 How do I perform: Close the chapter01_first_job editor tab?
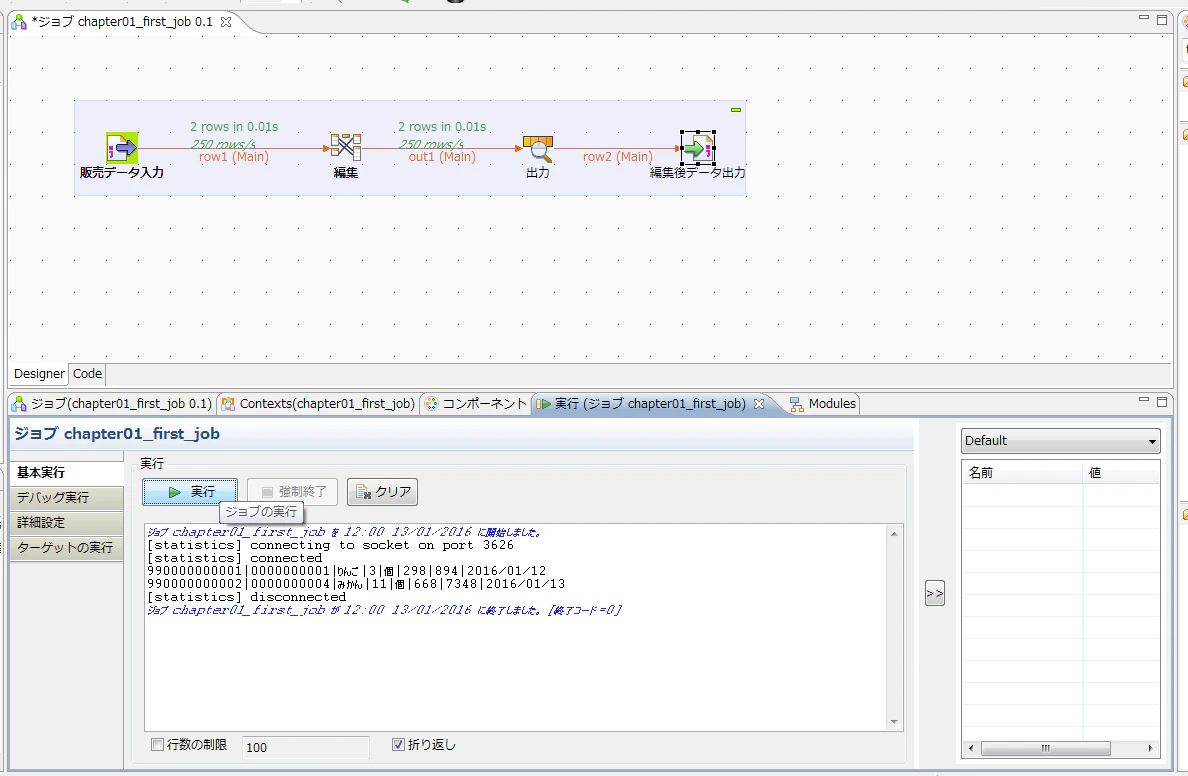pyautogui.click(x=226, y=22)
